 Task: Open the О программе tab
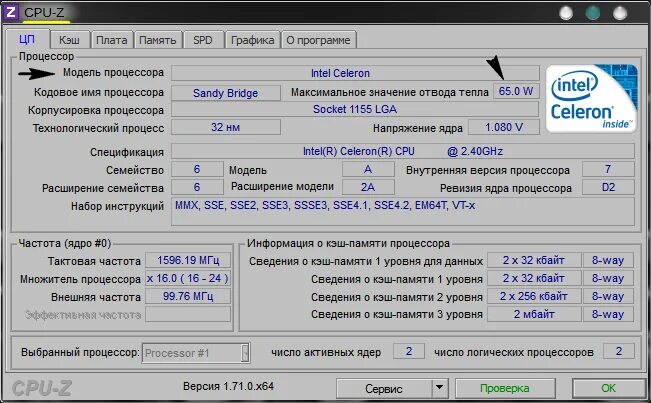[x=318, y=40]
